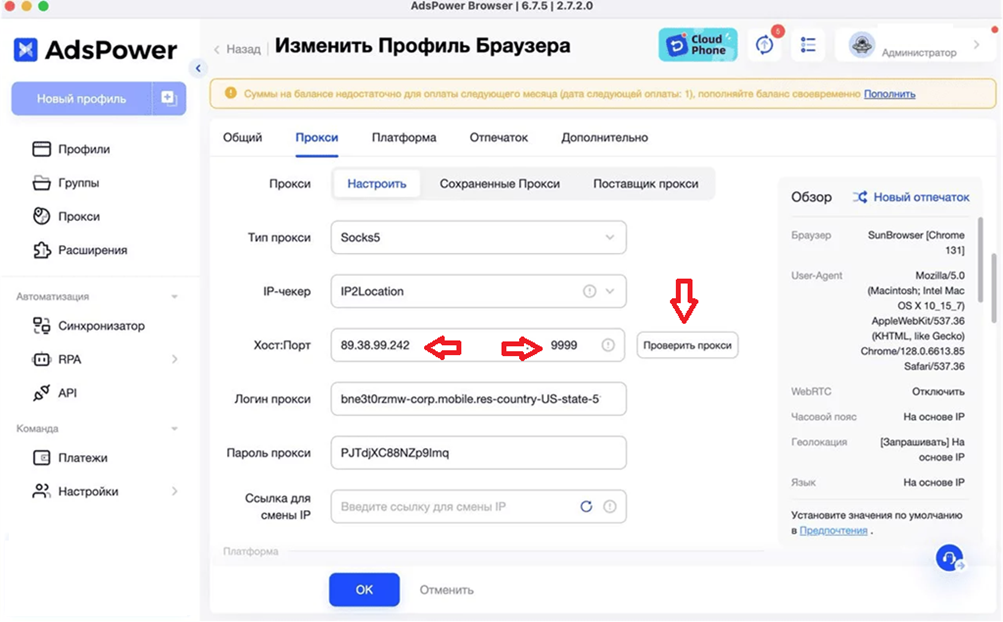1003x622 pixels.
Task: Click the refresh icon in Ссылка для смены IP
Action: point(586,506)
